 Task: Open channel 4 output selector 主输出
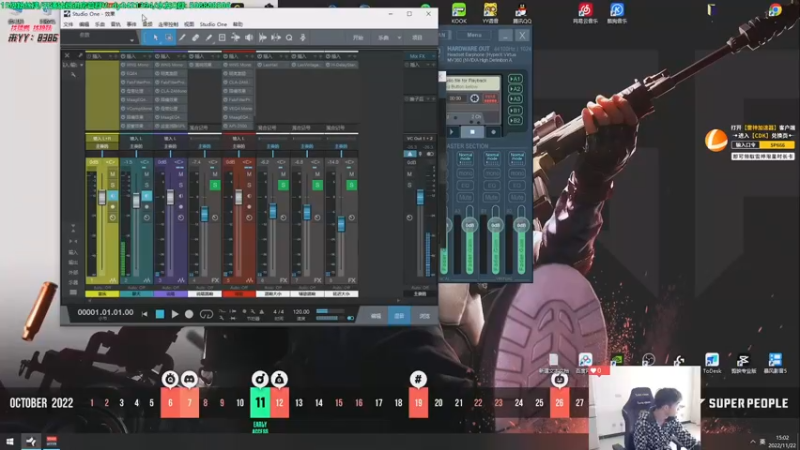(x=205, y=146)
